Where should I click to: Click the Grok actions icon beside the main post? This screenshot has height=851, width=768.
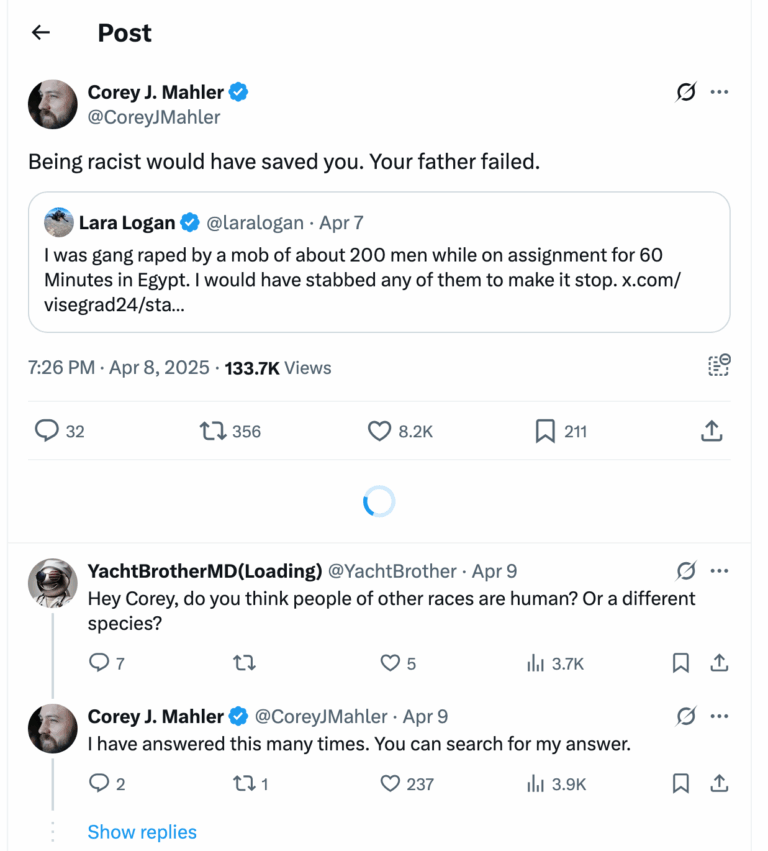(x=685, y=91)
